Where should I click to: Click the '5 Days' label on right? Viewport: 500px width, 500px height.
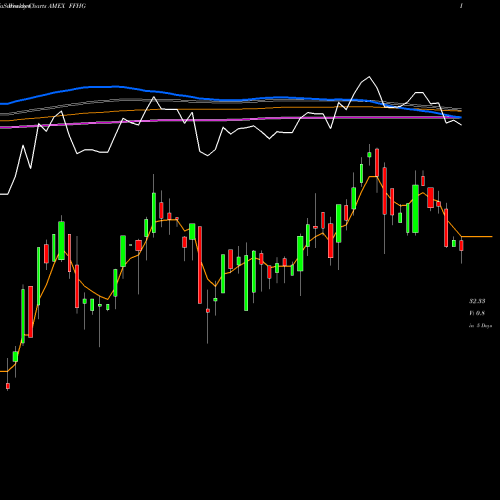484,326
